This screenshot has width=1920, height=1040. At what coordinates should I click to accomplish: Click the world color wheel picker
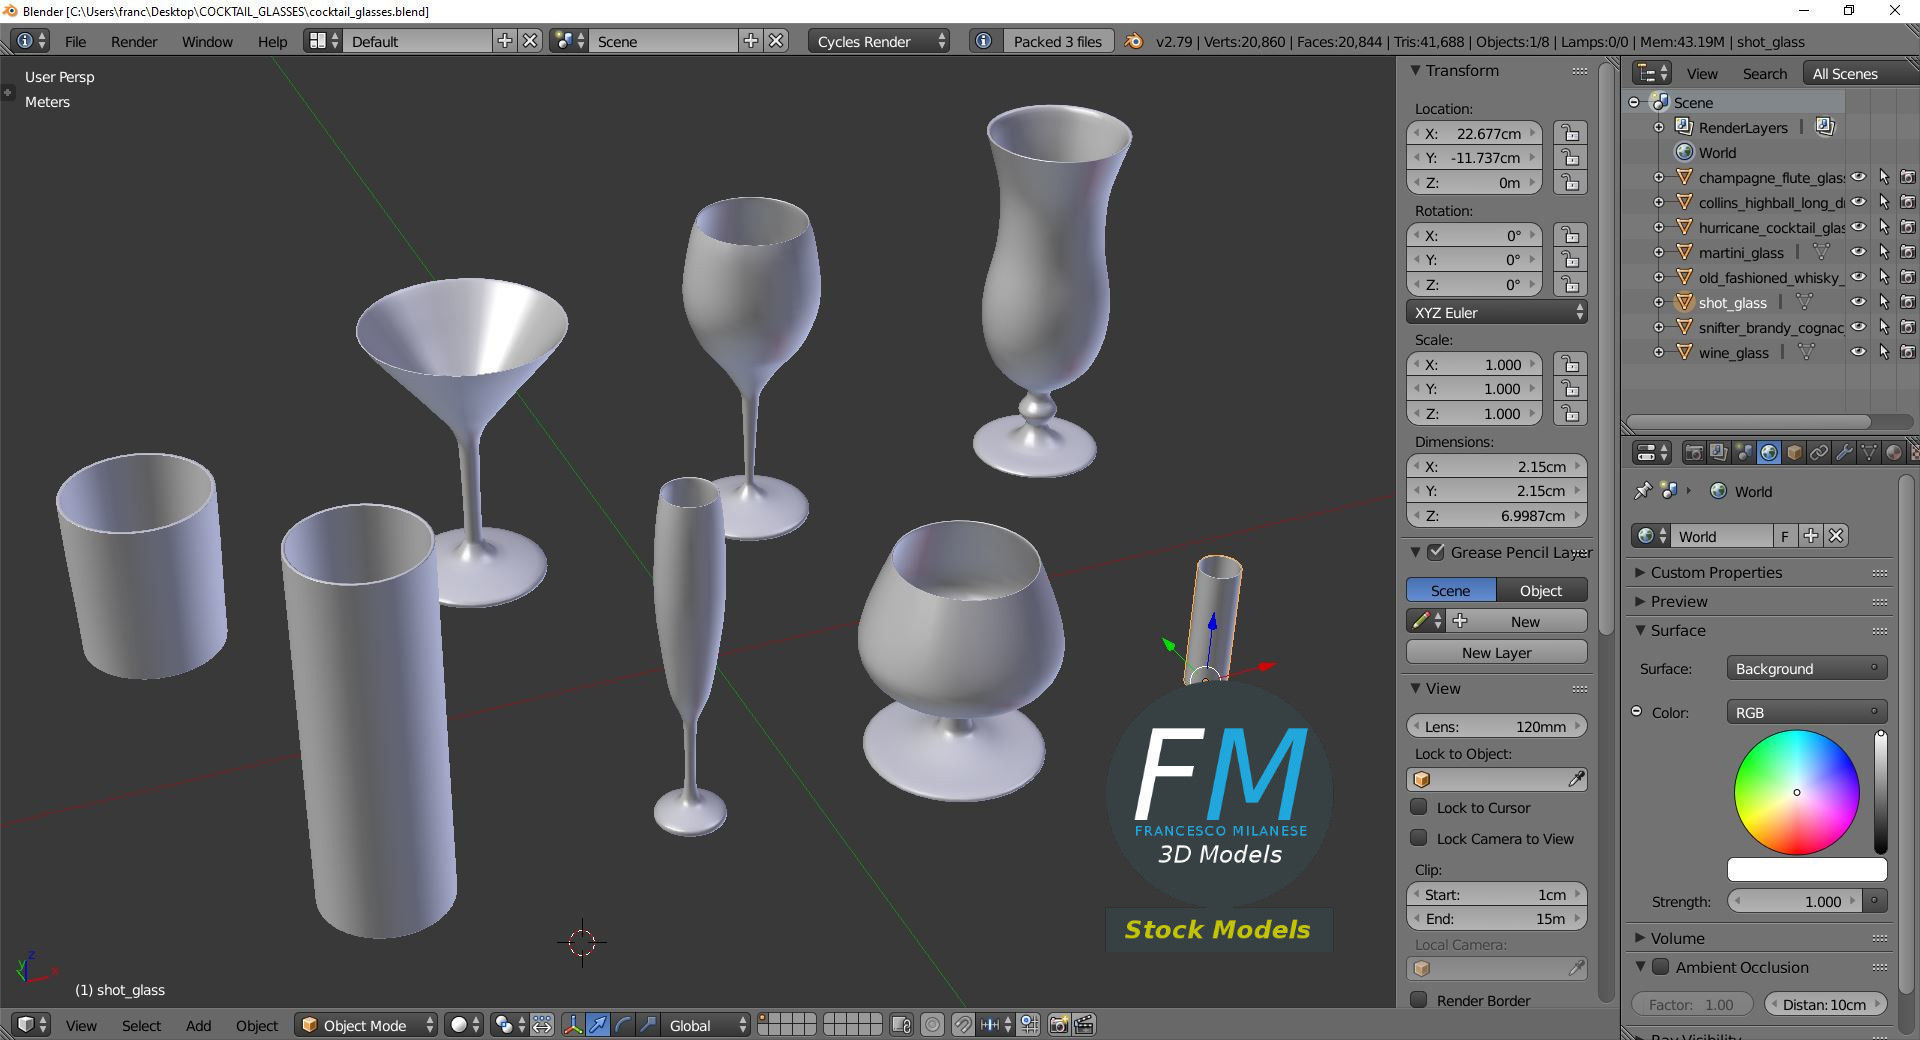pos(1797,792)
